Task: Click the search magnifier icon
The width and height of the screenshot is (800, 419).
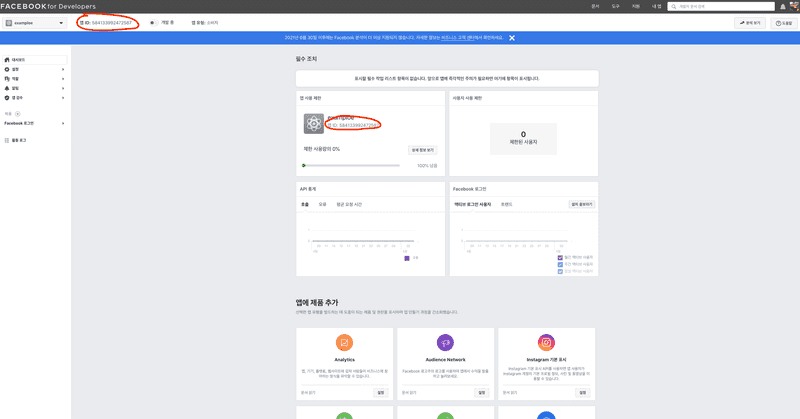Action: (x=673, y=7)
